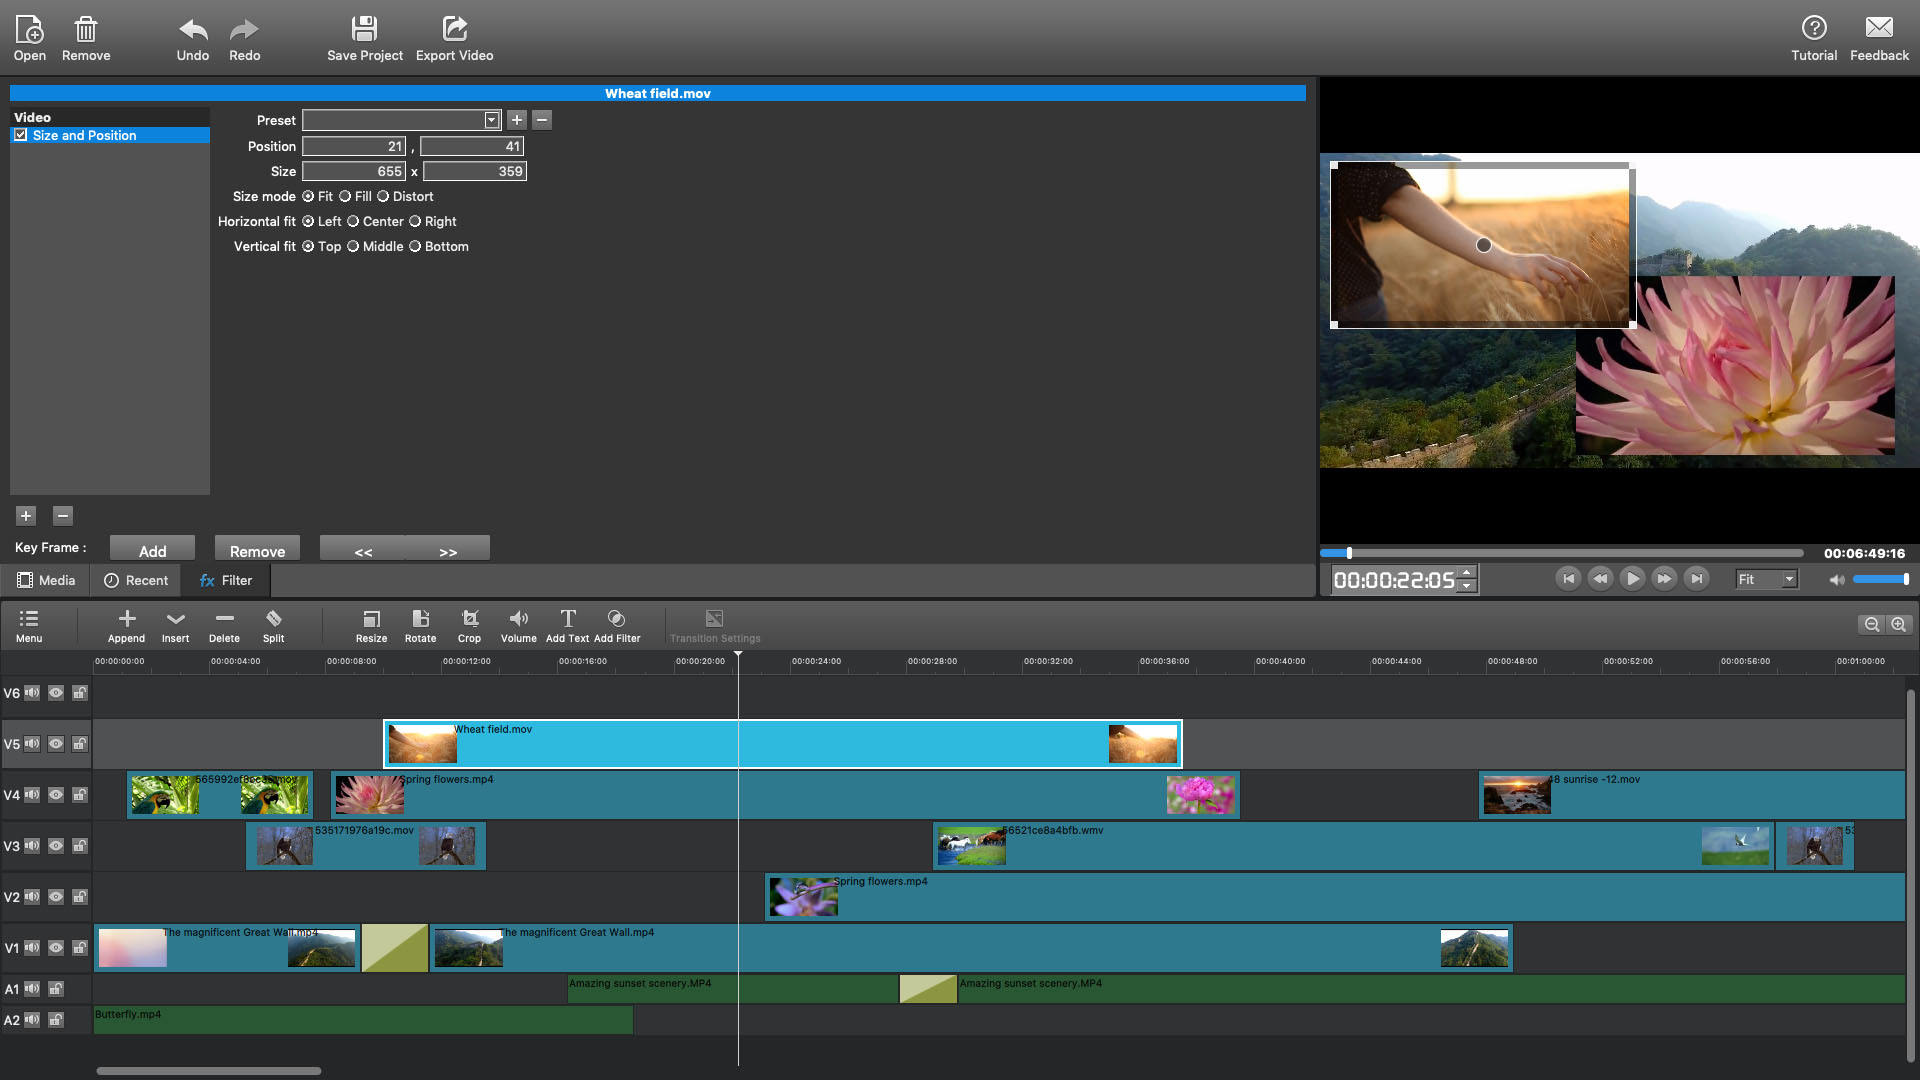Expand the Preset dropdown menu
1920x1080 pixels.
pos(492,120)
